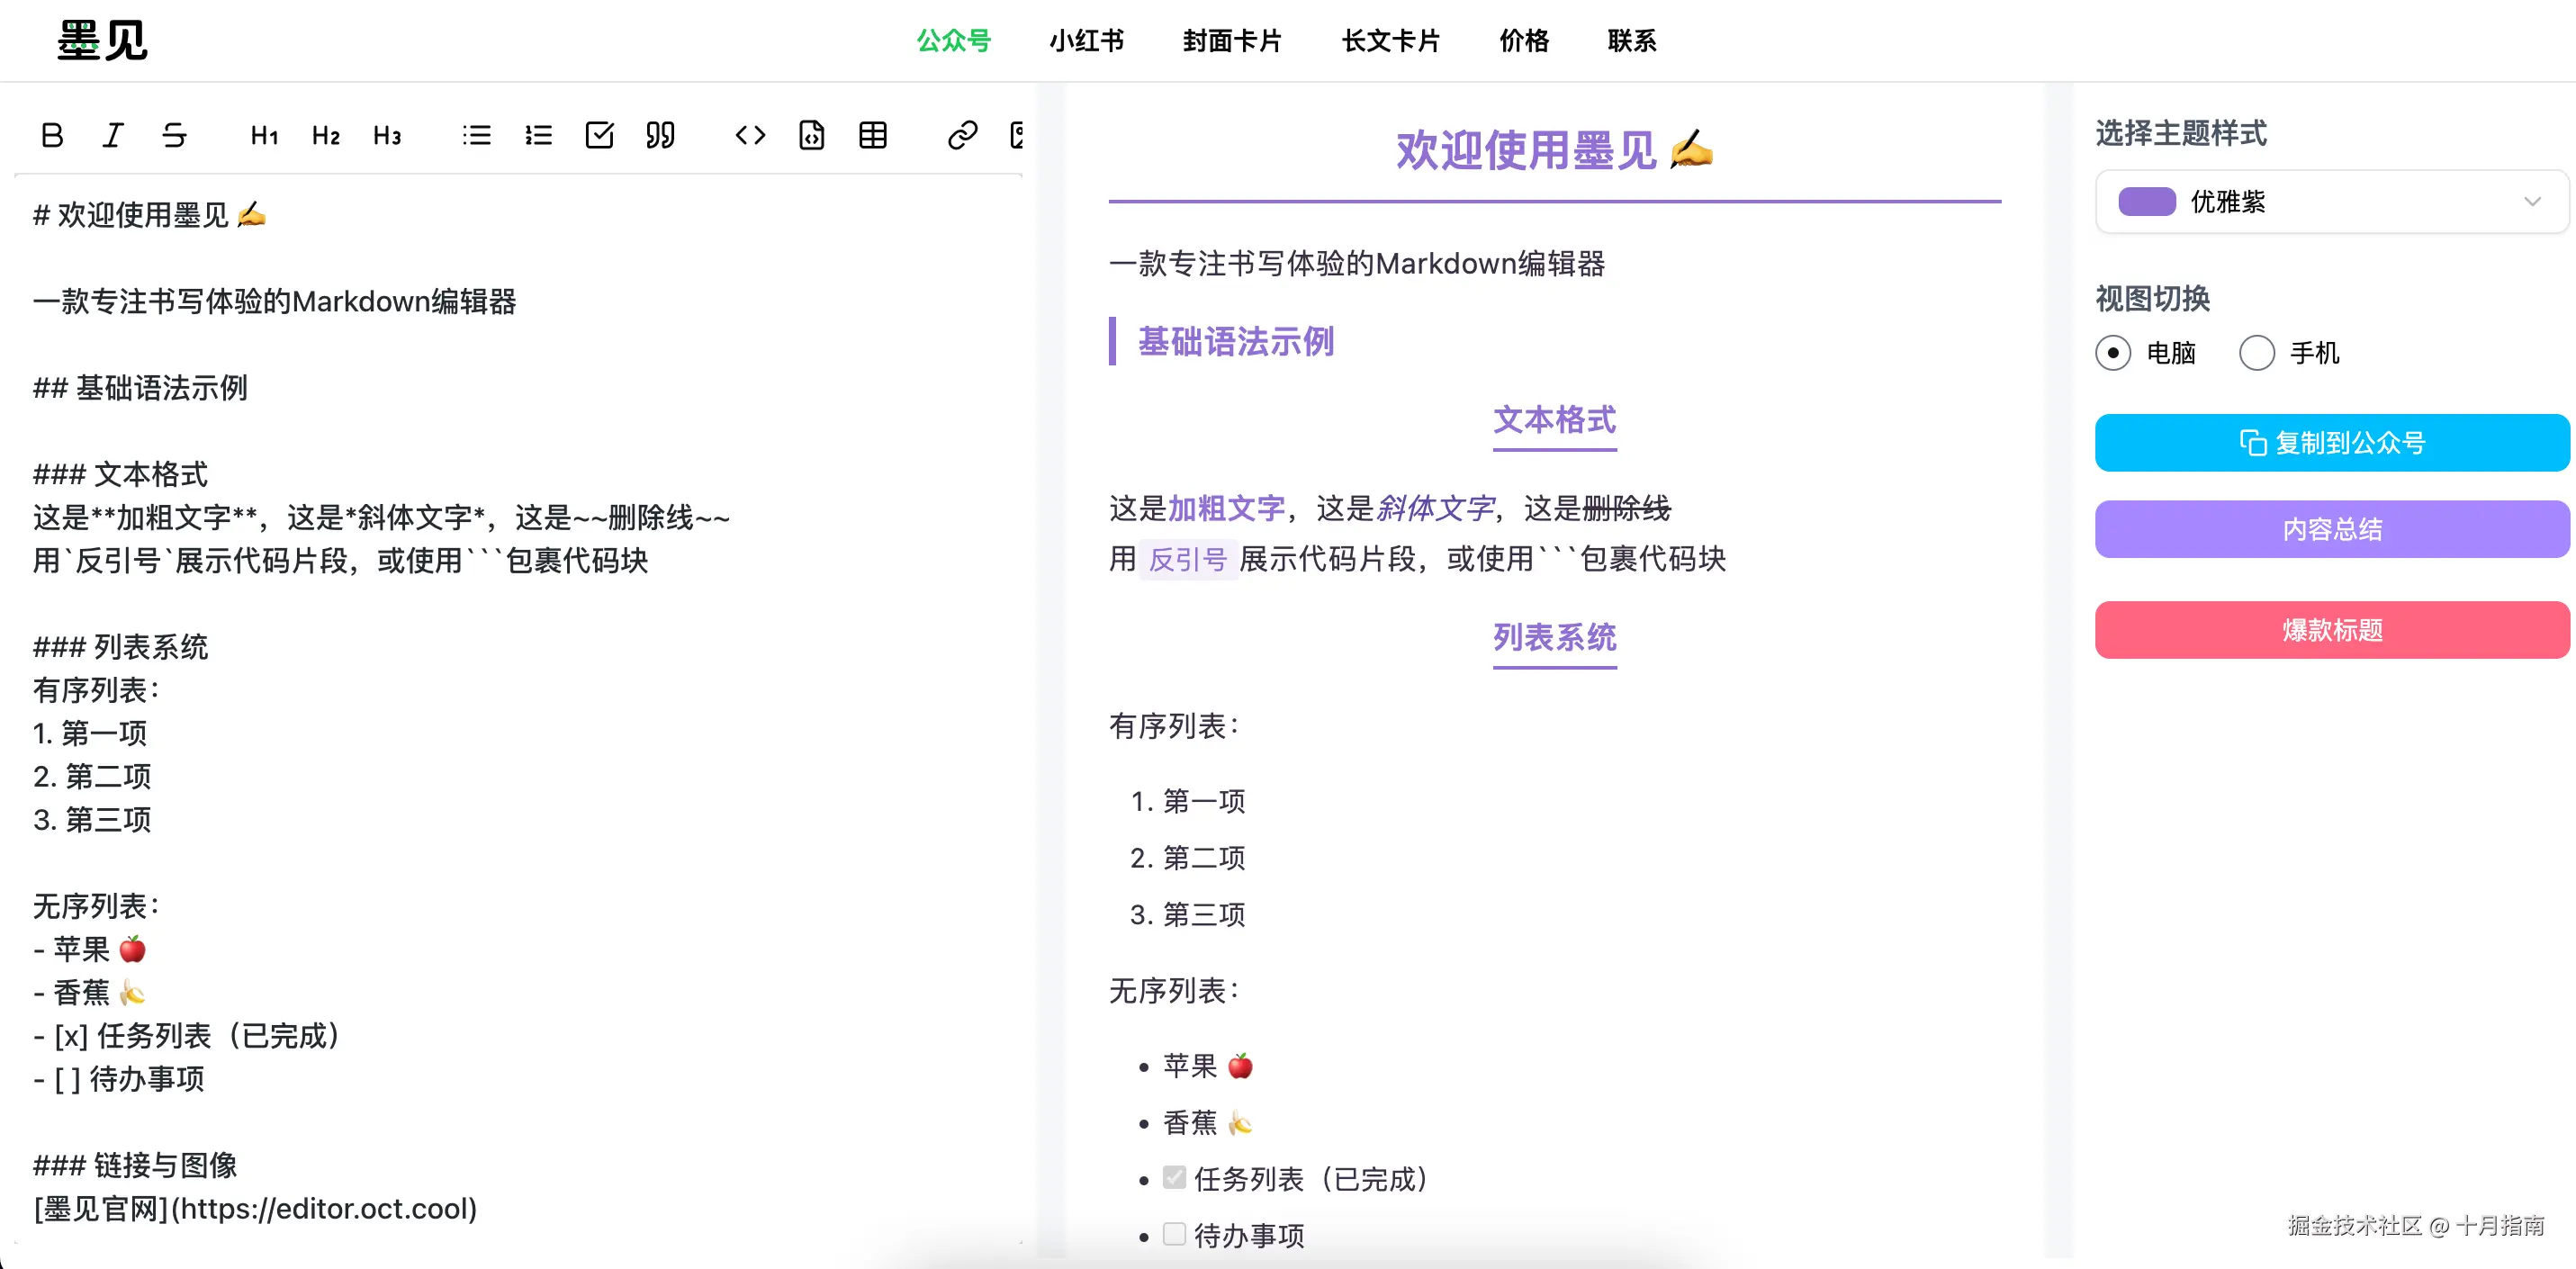Insert a blockquote with quote icon
This screenshot has width=2576, height=1269.
[x=660, y=135]
